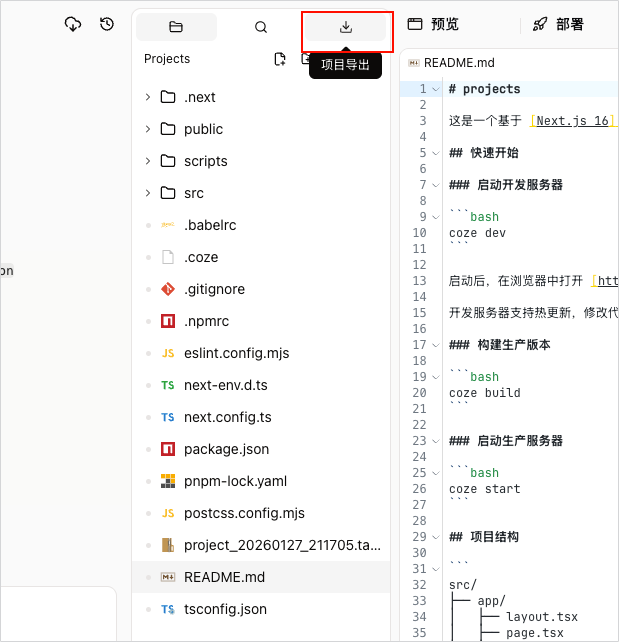Fold the 项目结构 section at line 29
The image size is (619, 642).
pos(436,537)
